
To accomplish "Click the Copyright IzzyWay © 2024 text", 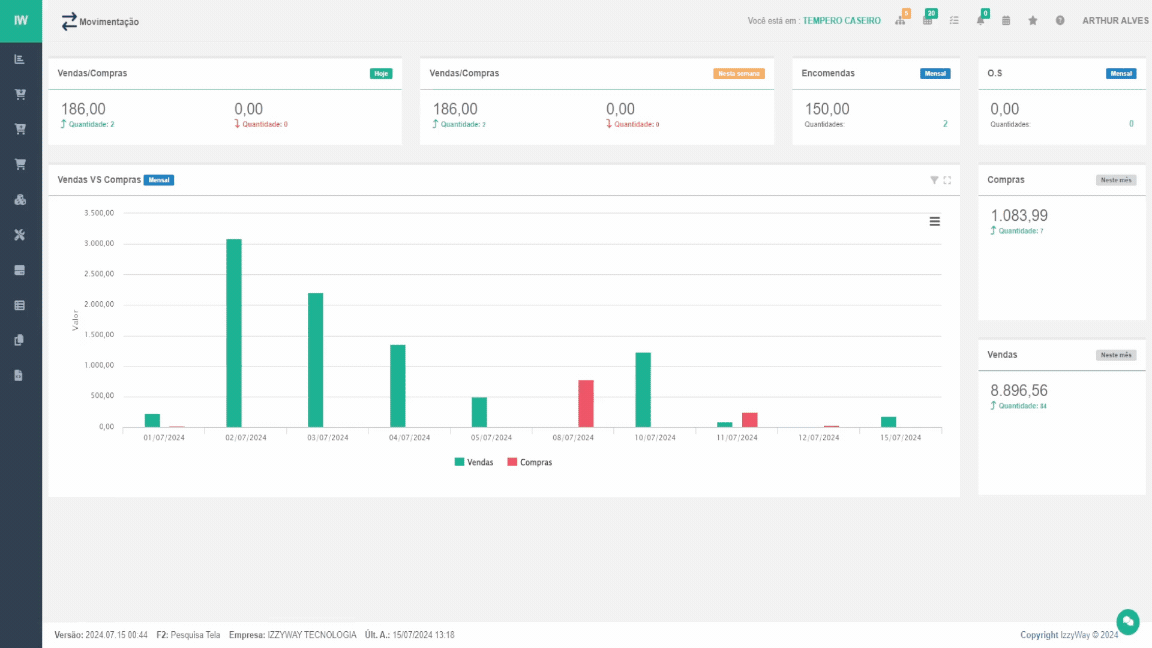I will point(1069,635).
